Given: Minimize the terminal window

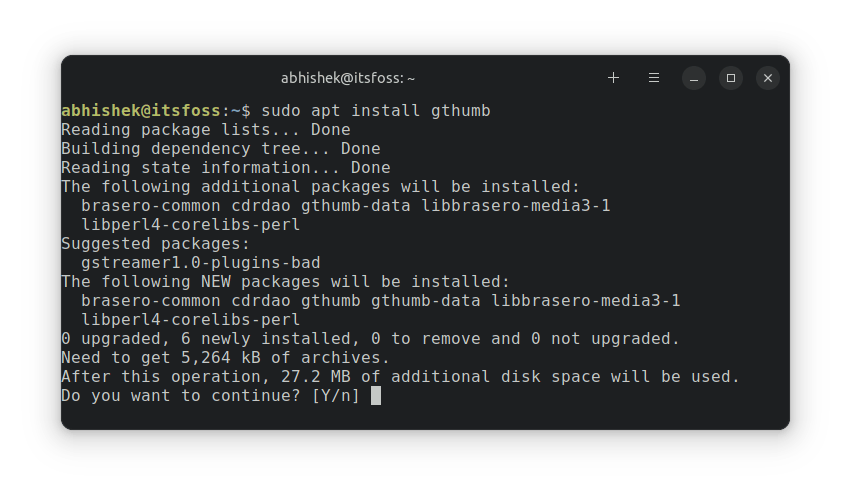Looking at the screenshot, I should pyautogui.click(x=694, y=78).
